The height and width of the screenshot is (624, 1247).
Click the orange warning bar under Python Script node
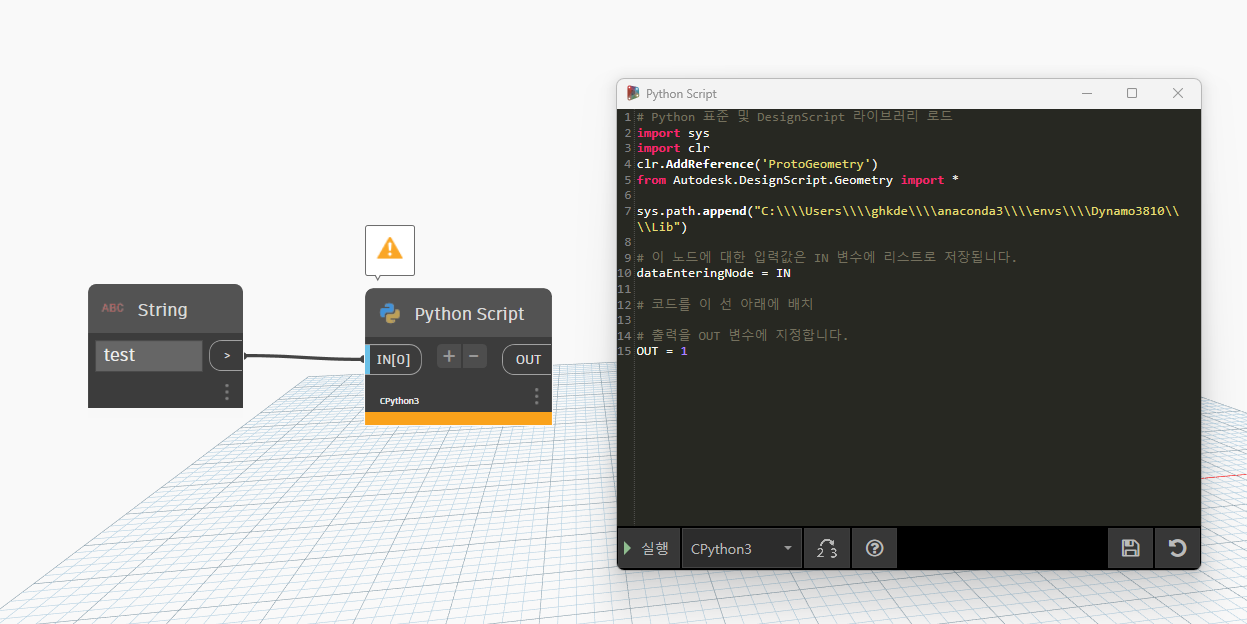[x=458, y=419]
